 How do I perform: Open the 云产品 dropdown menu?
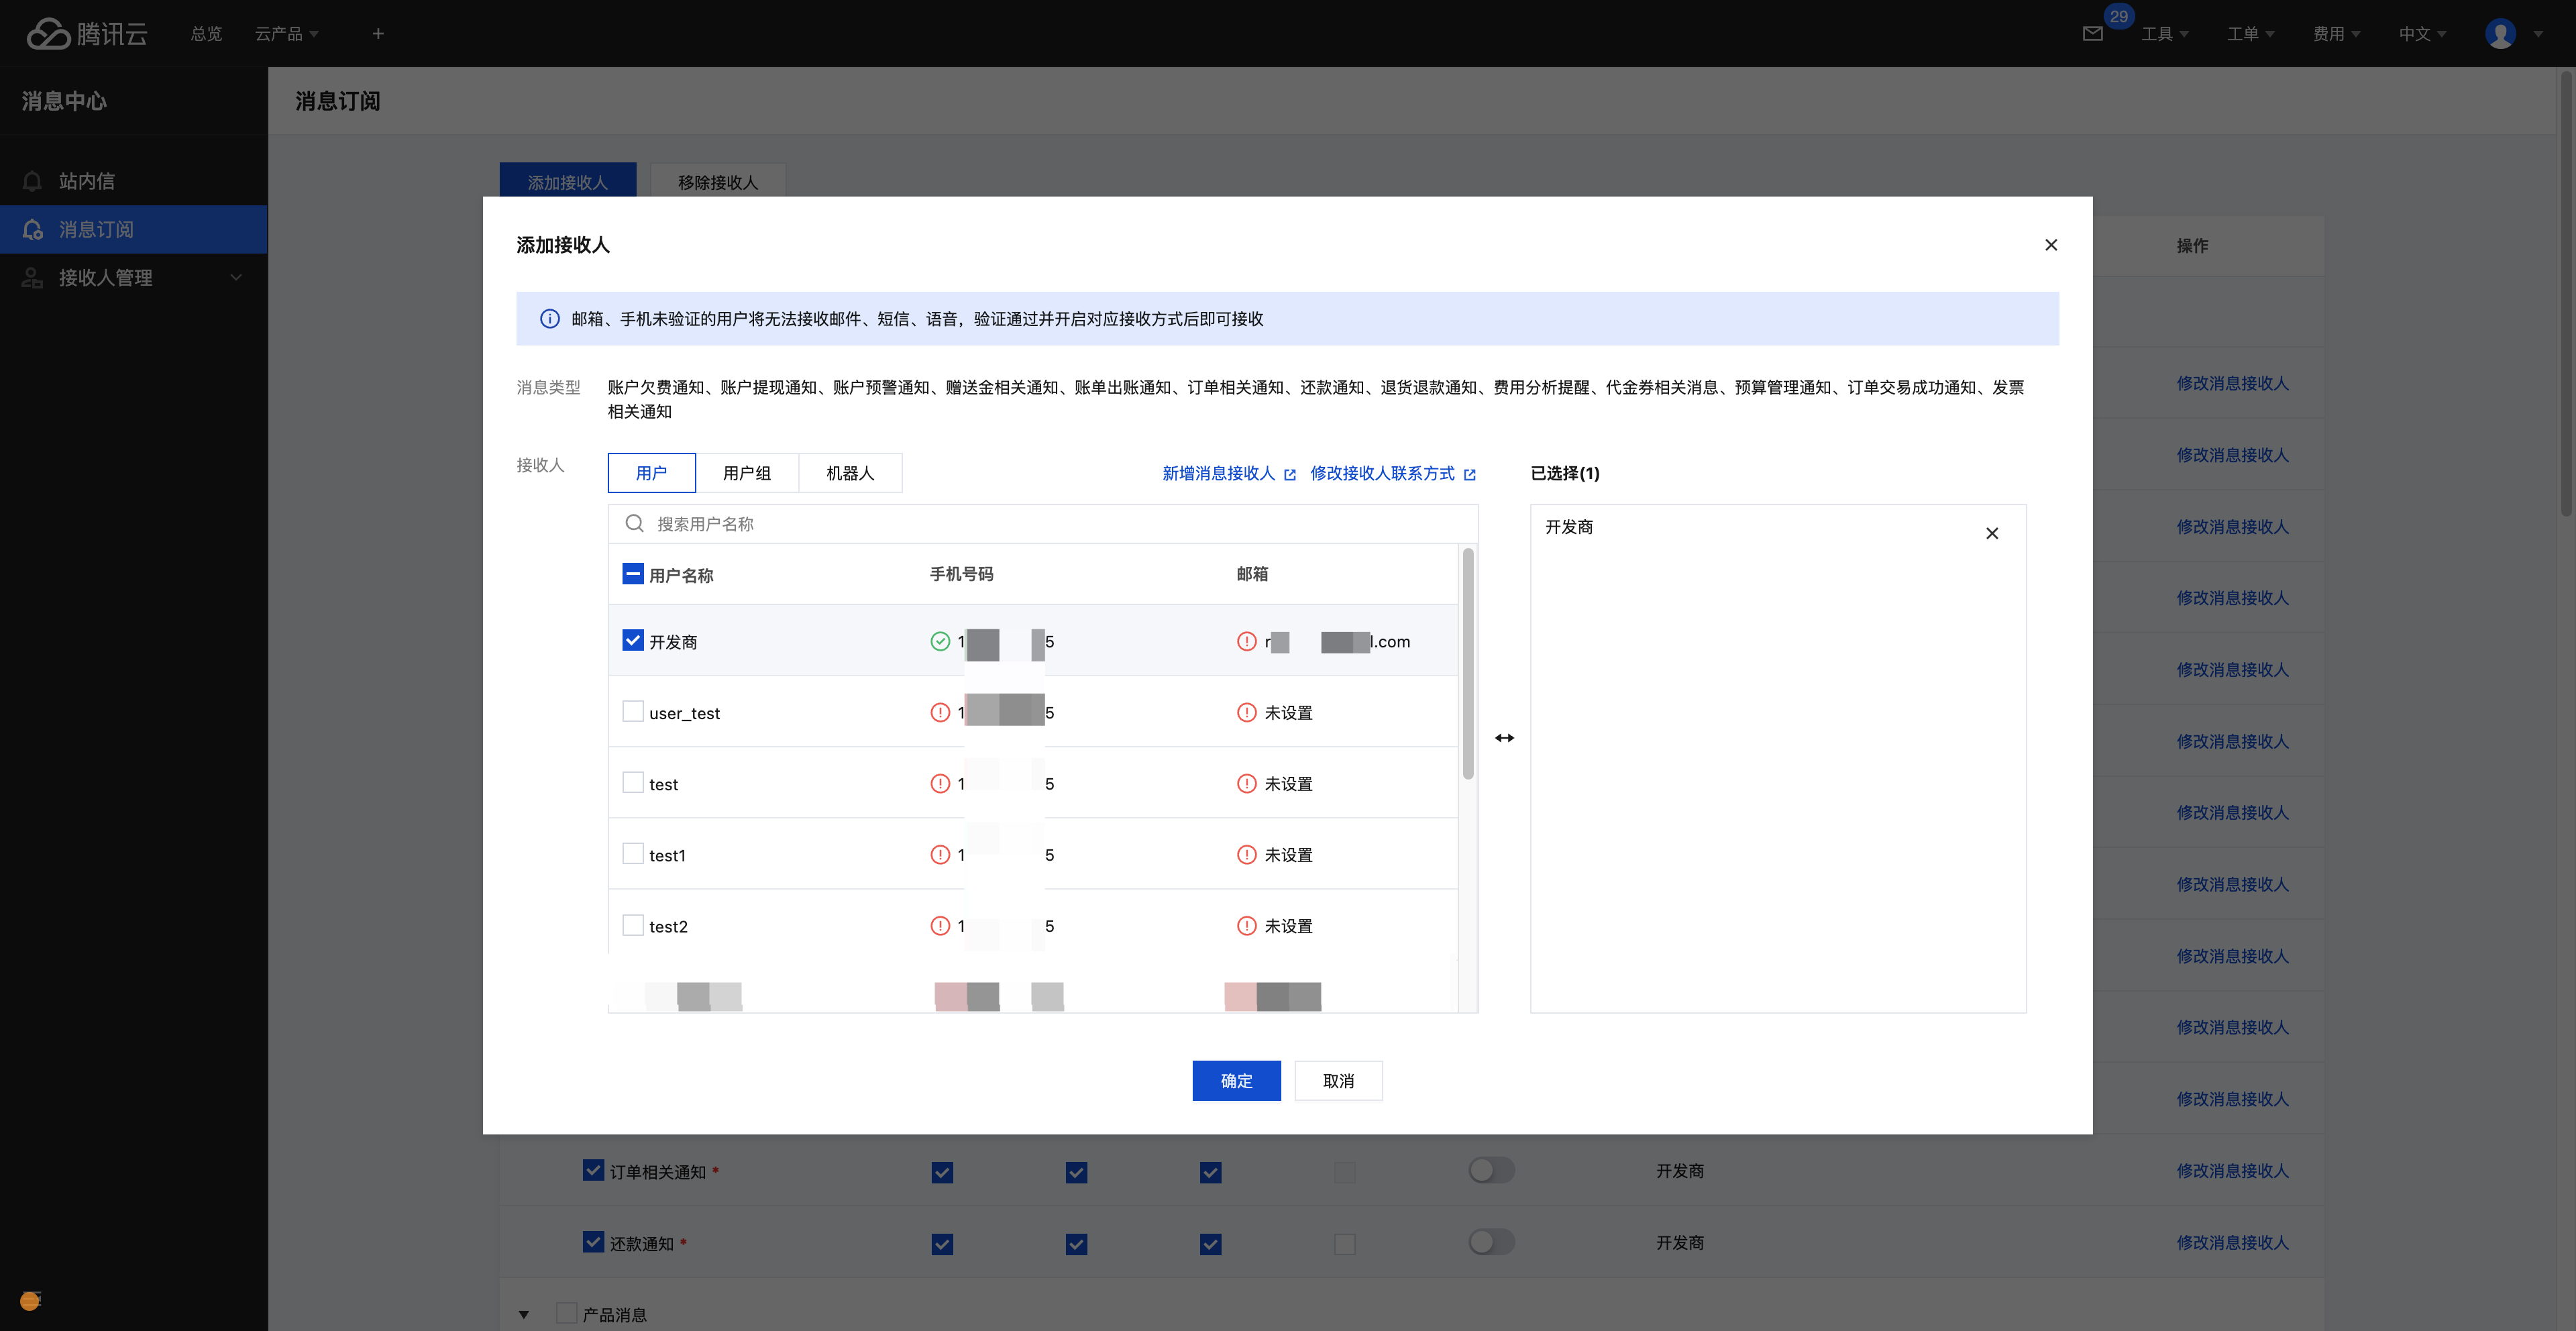coord(286,34)
